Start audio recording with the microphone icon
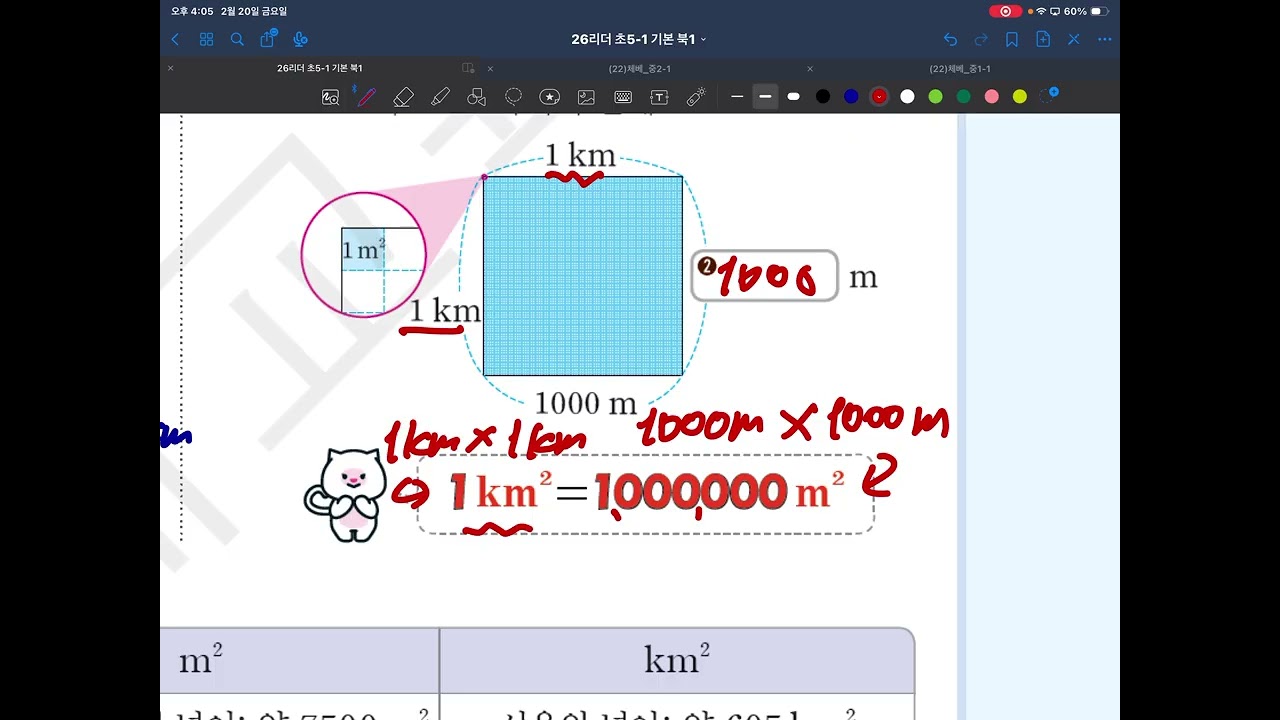Image resolution: width=1280 pixels, height=720 pixels. [299, 39]
